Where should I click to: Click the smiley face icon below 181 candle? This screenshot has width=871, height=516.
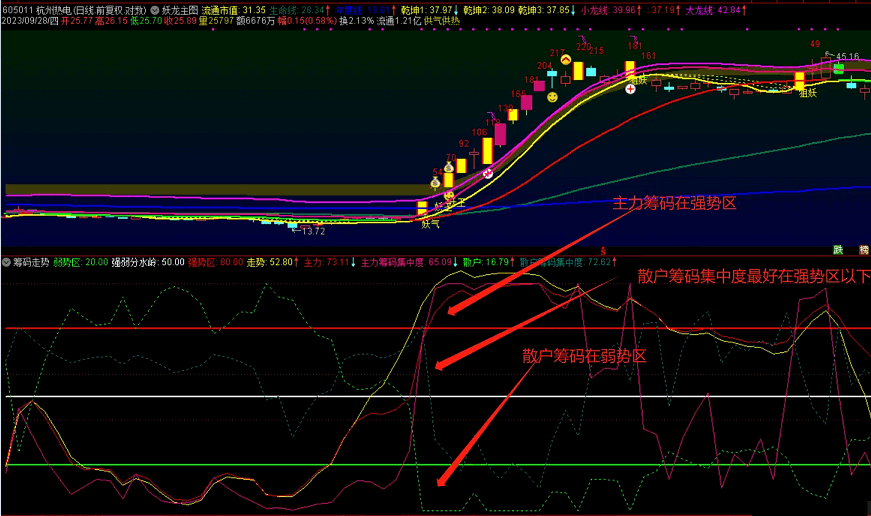[552, 97]
